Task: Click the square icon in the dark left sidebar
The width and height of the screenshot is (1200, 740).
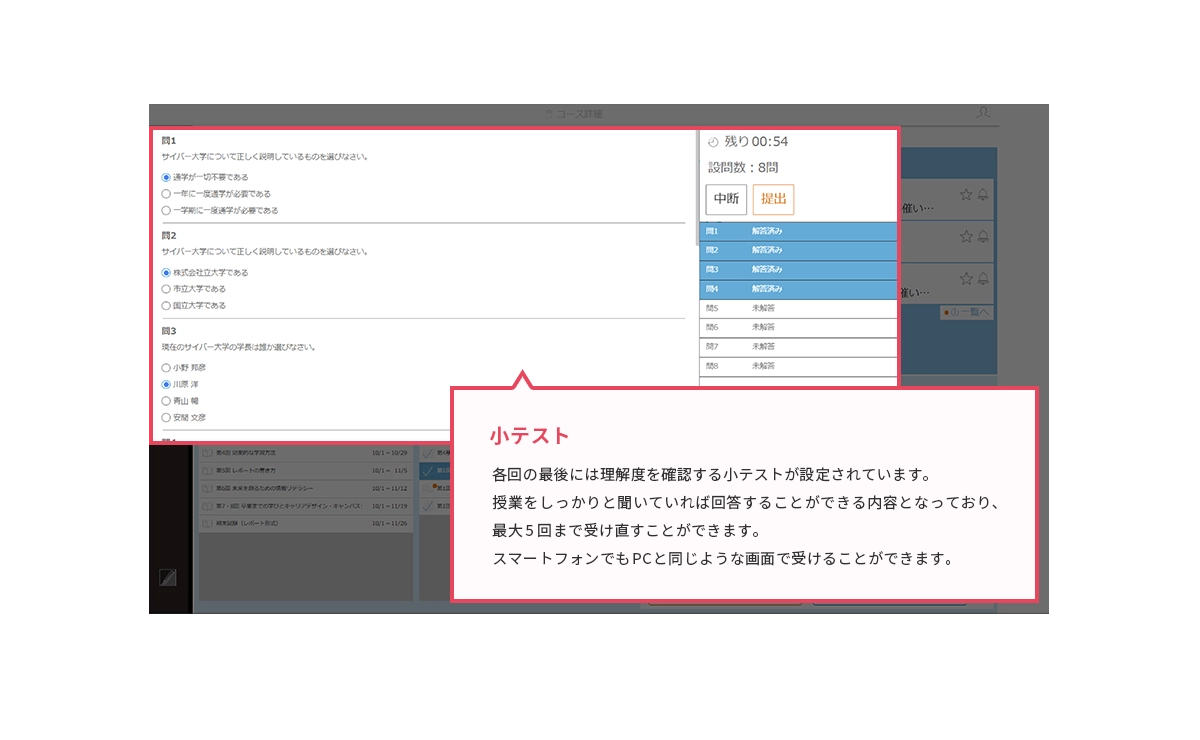Action: click(168, 577)
